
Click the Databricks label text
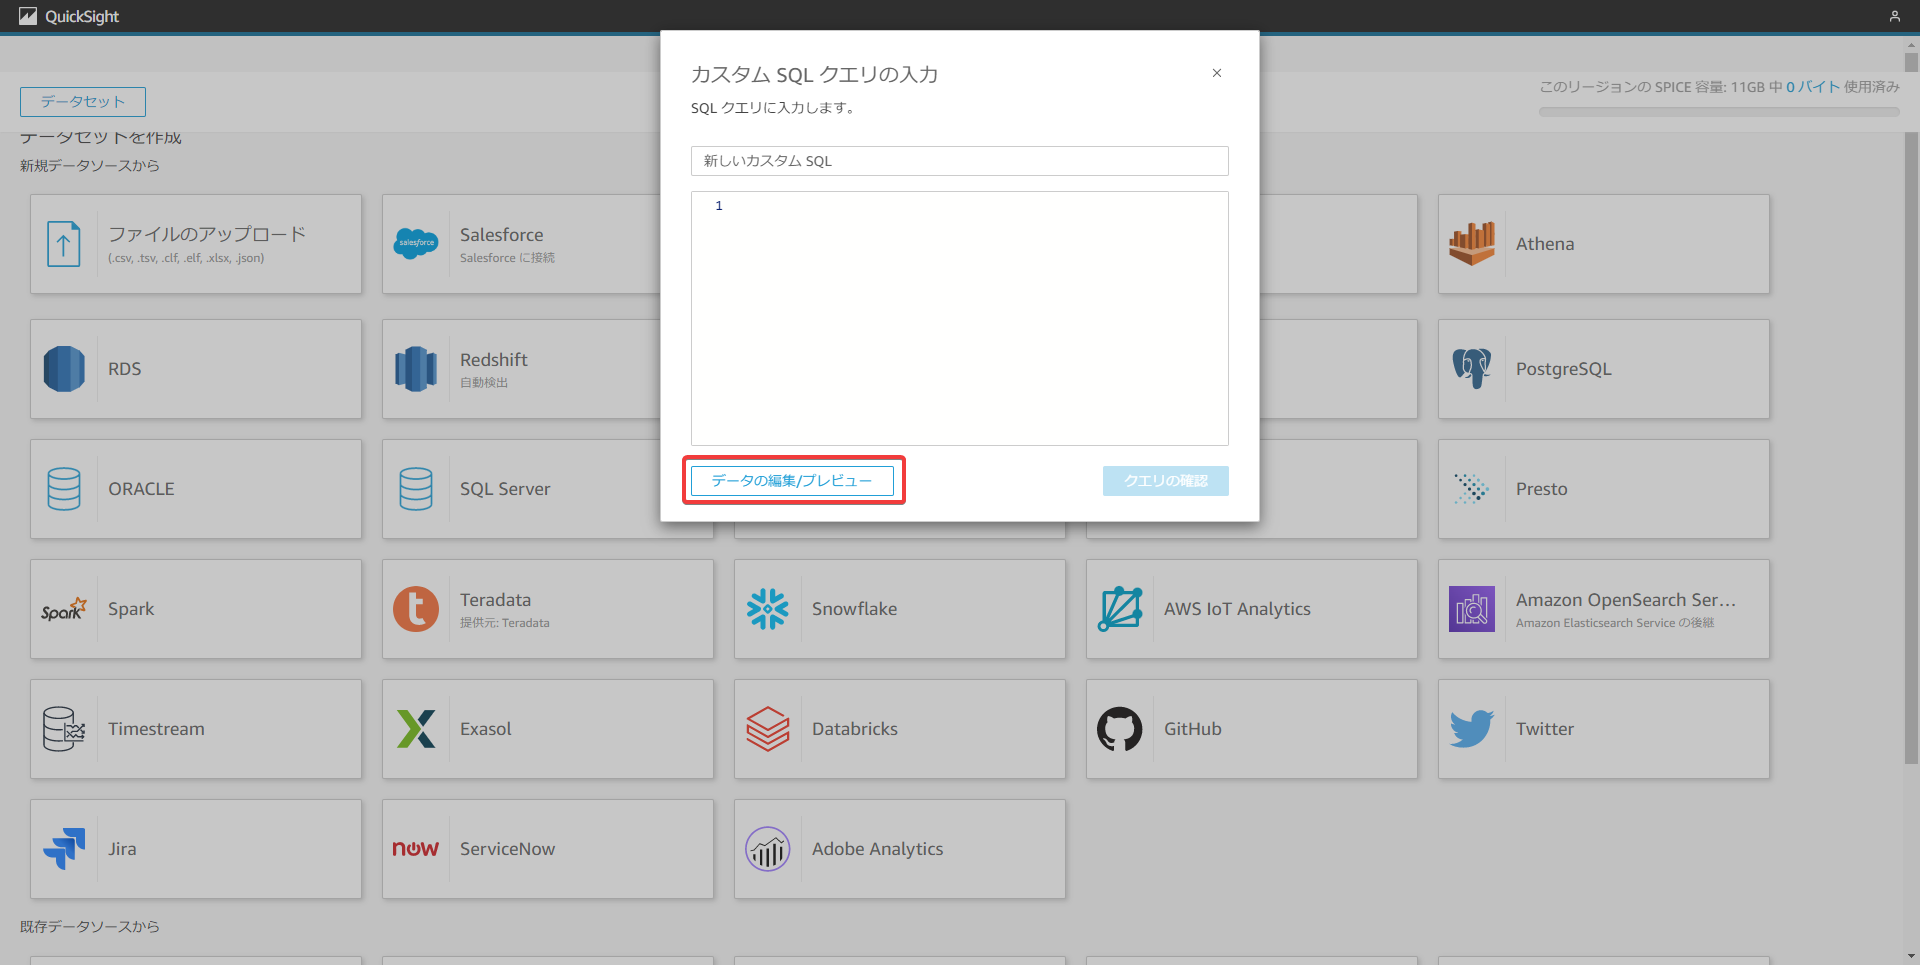coord(855,729)
